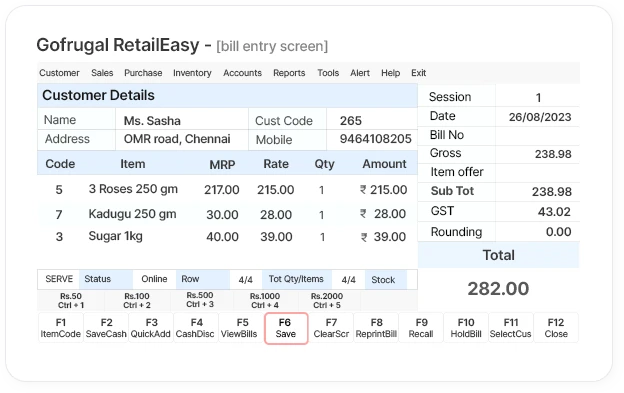The height and width of the screenshot is (393, 624).
Task: Click the ₹ 39.00 amount cell
Action: [x=383, y=237]
